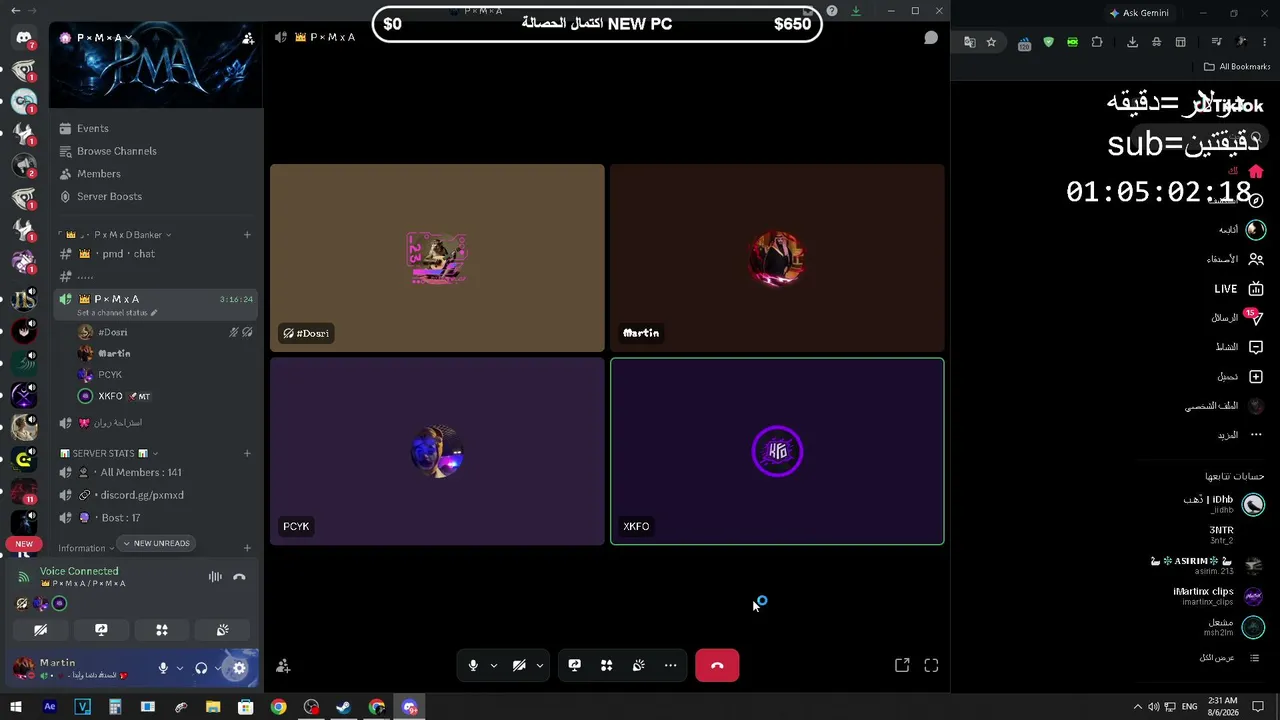Click invite people icon in server header

coord(247,38)
